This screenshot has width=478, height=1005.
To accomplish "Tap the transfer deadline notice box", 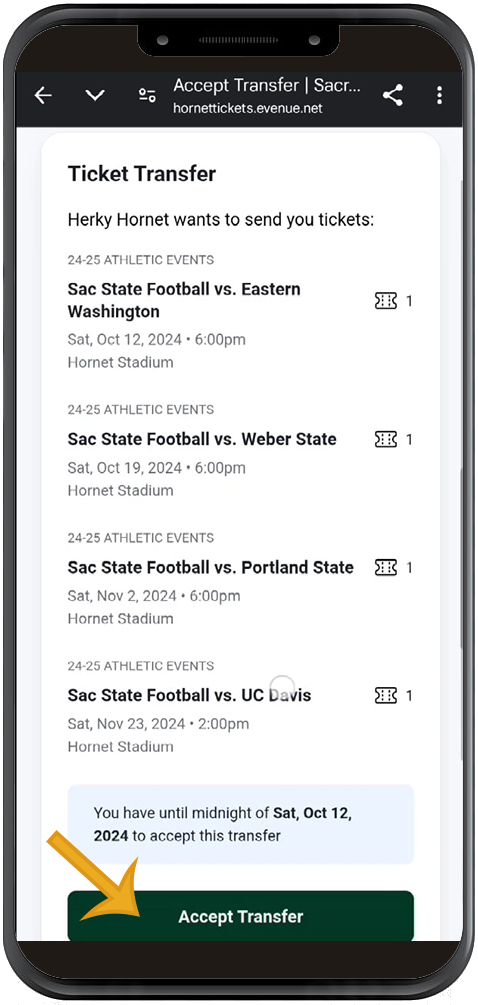I will pos(241,824).
